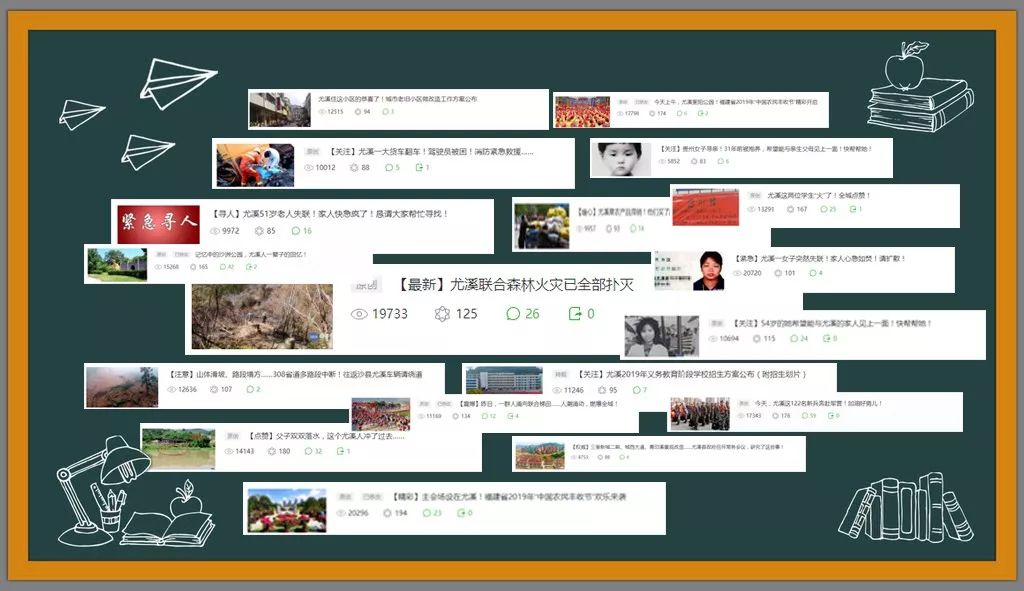Viewport: 1024px width, 591px height.
Task: Click the comment icon with 16 on missing-person article
Action: (x=296, y=230)
